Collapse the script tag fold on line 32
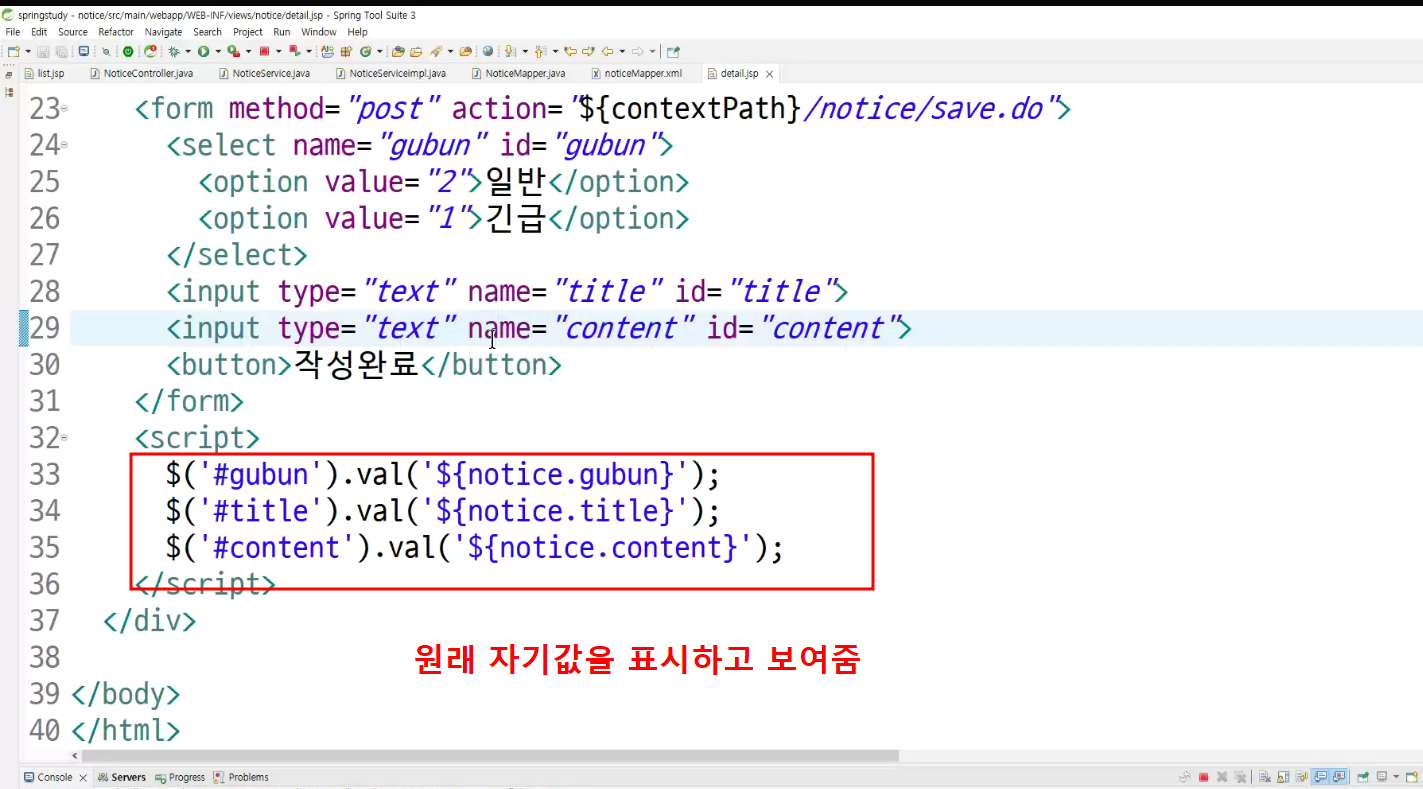This screenshot has height=789, width=1423. click(64, 437)
